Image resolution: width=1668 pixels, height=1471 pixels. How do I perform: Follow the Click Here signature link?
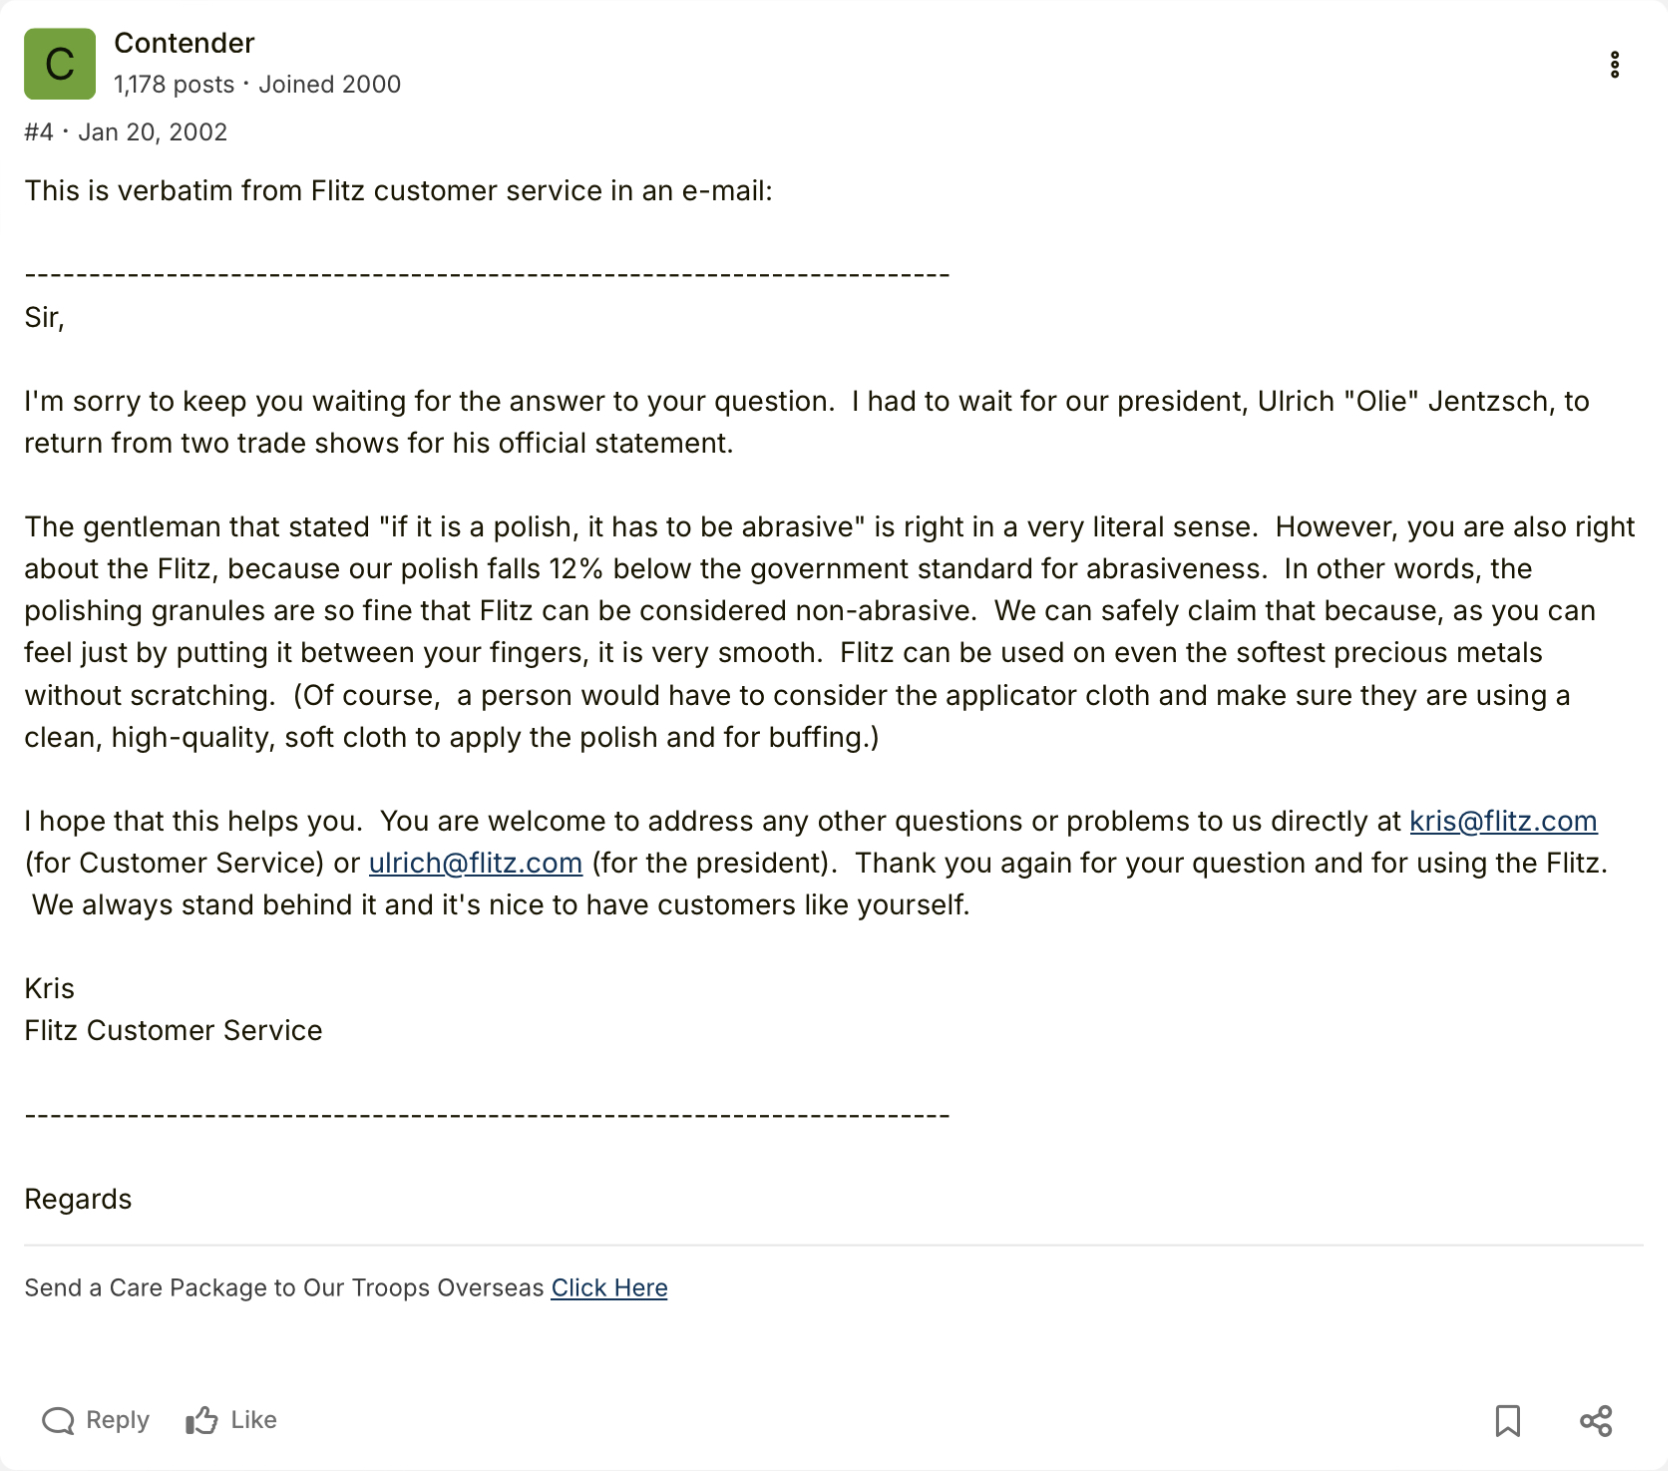click(x=609, y=1288)
